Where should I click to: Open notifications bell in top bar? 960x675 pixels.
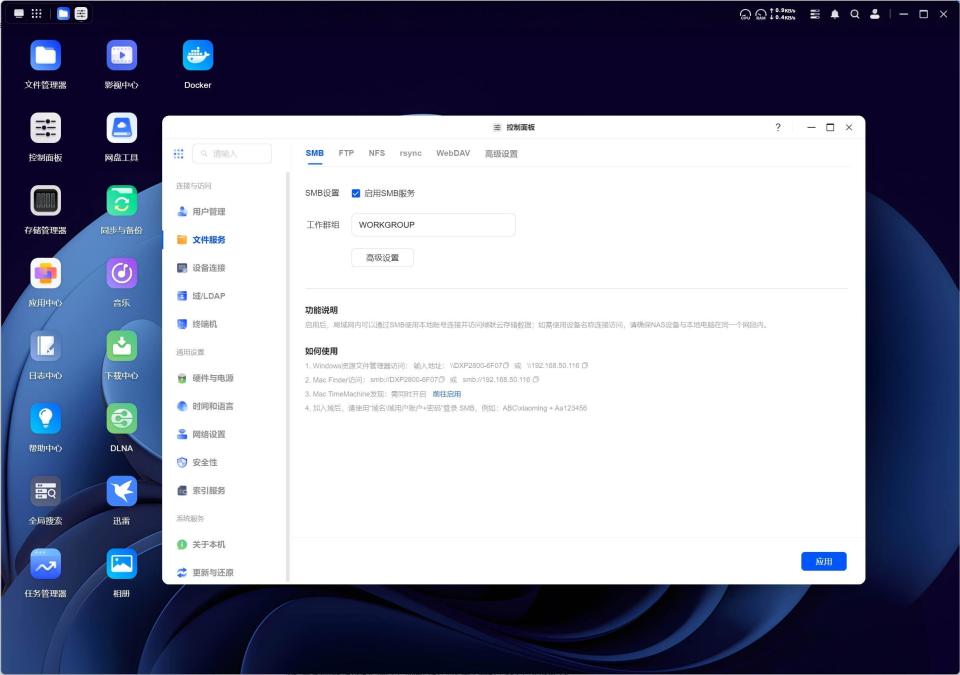click(x=834, y=14)
